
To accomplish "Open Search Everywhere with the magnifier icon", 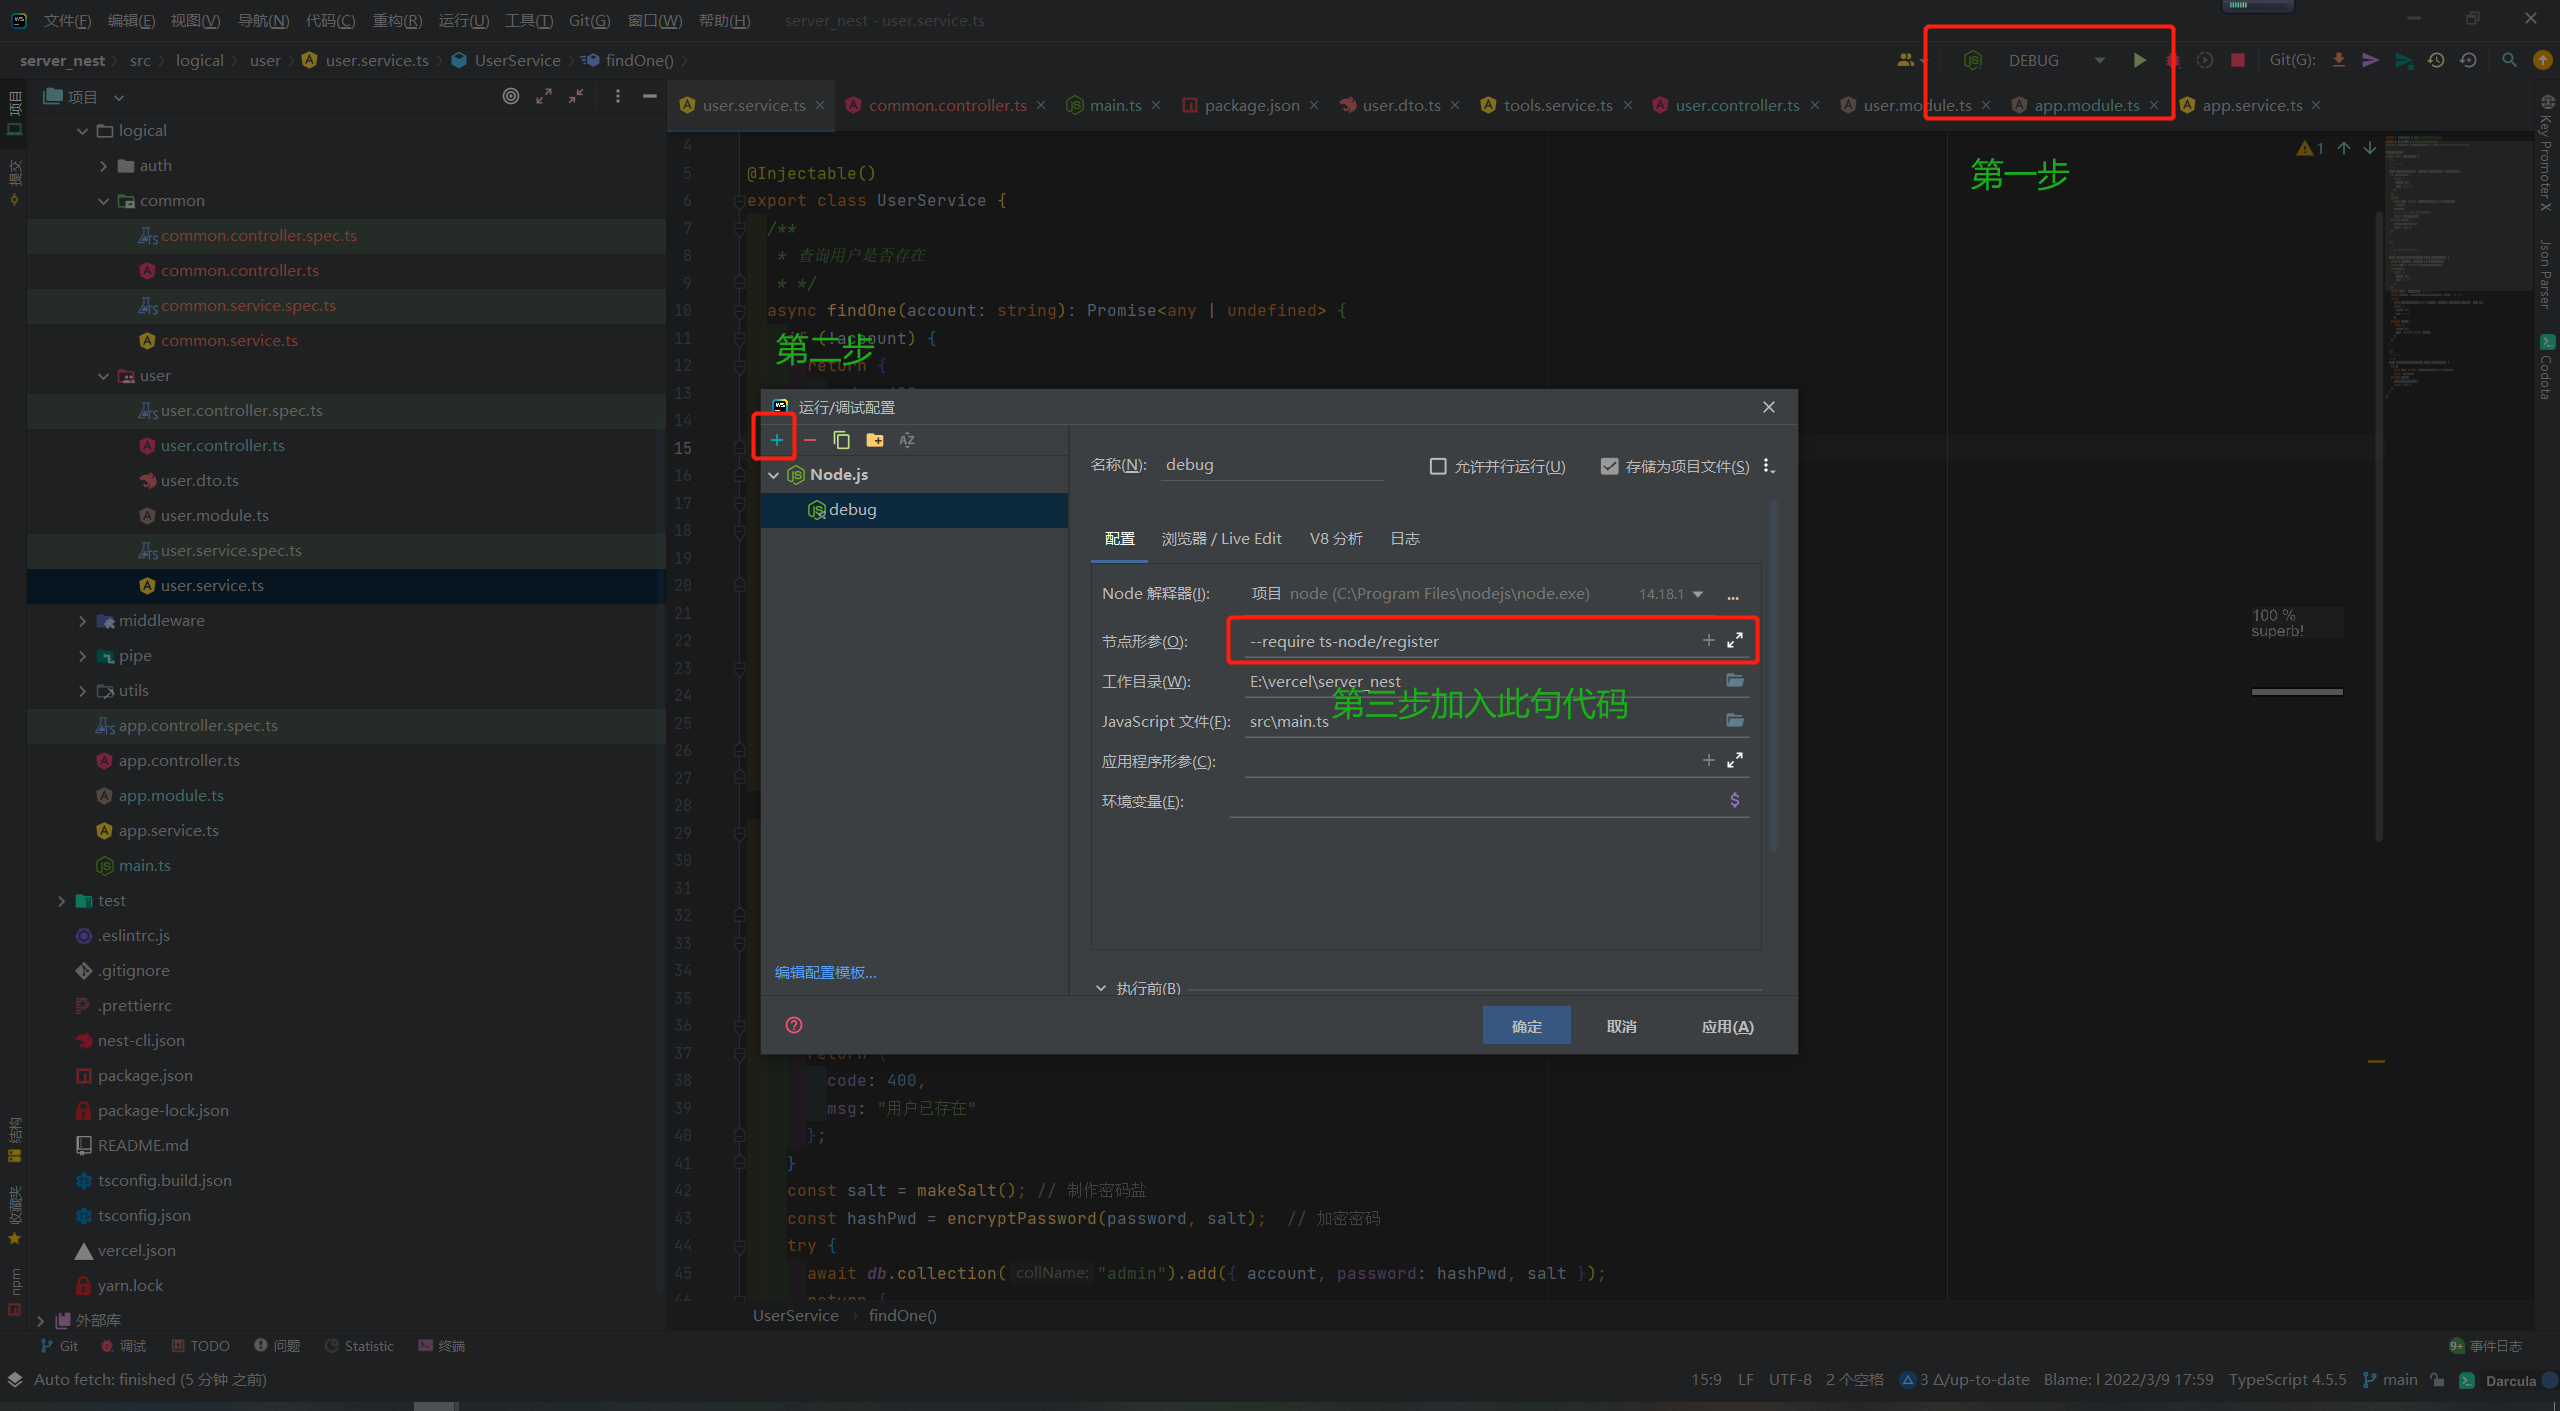I will 2510,60.
